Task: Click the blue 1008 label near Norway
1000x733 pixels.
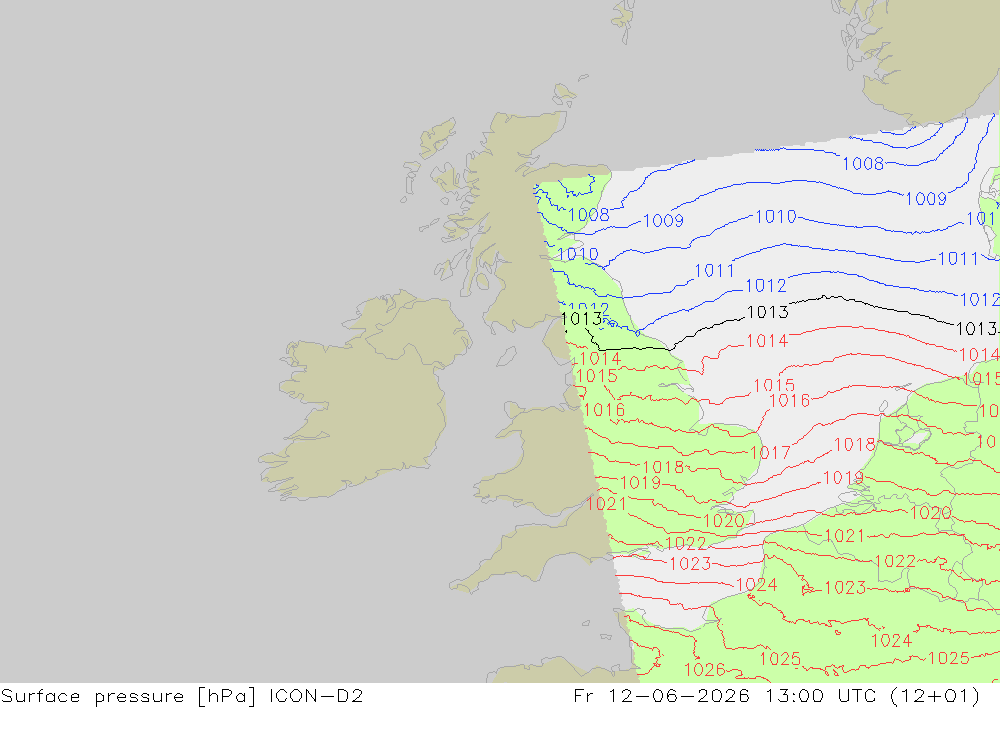Action: (x=863, y=164)
